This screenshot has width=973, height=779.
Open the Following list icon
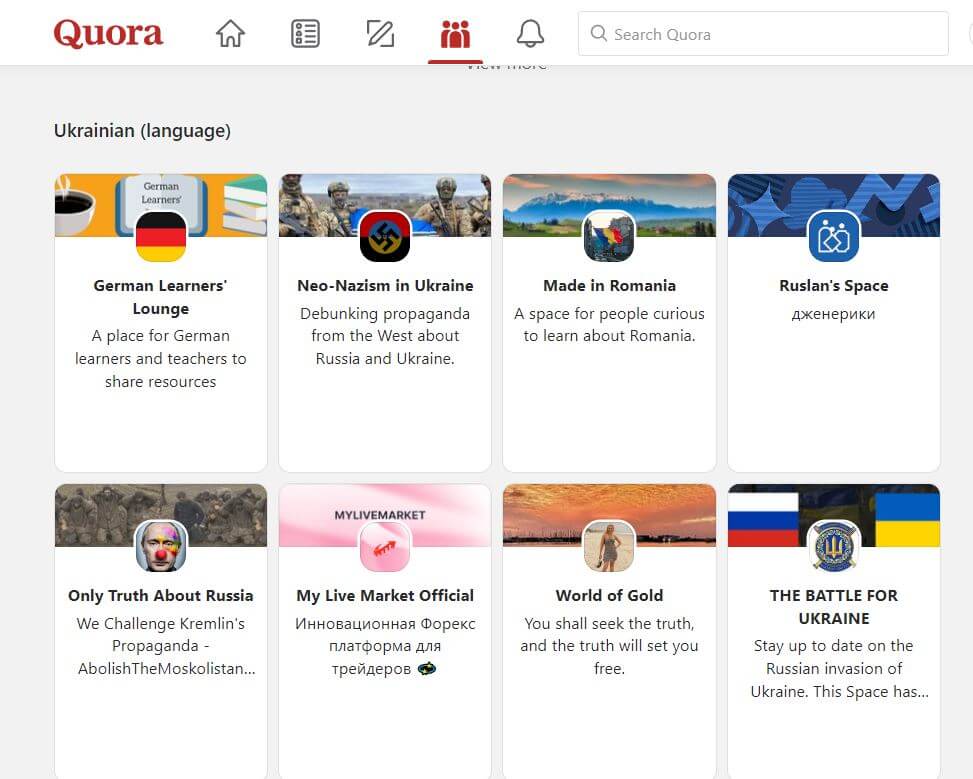(x=305, y=34)
